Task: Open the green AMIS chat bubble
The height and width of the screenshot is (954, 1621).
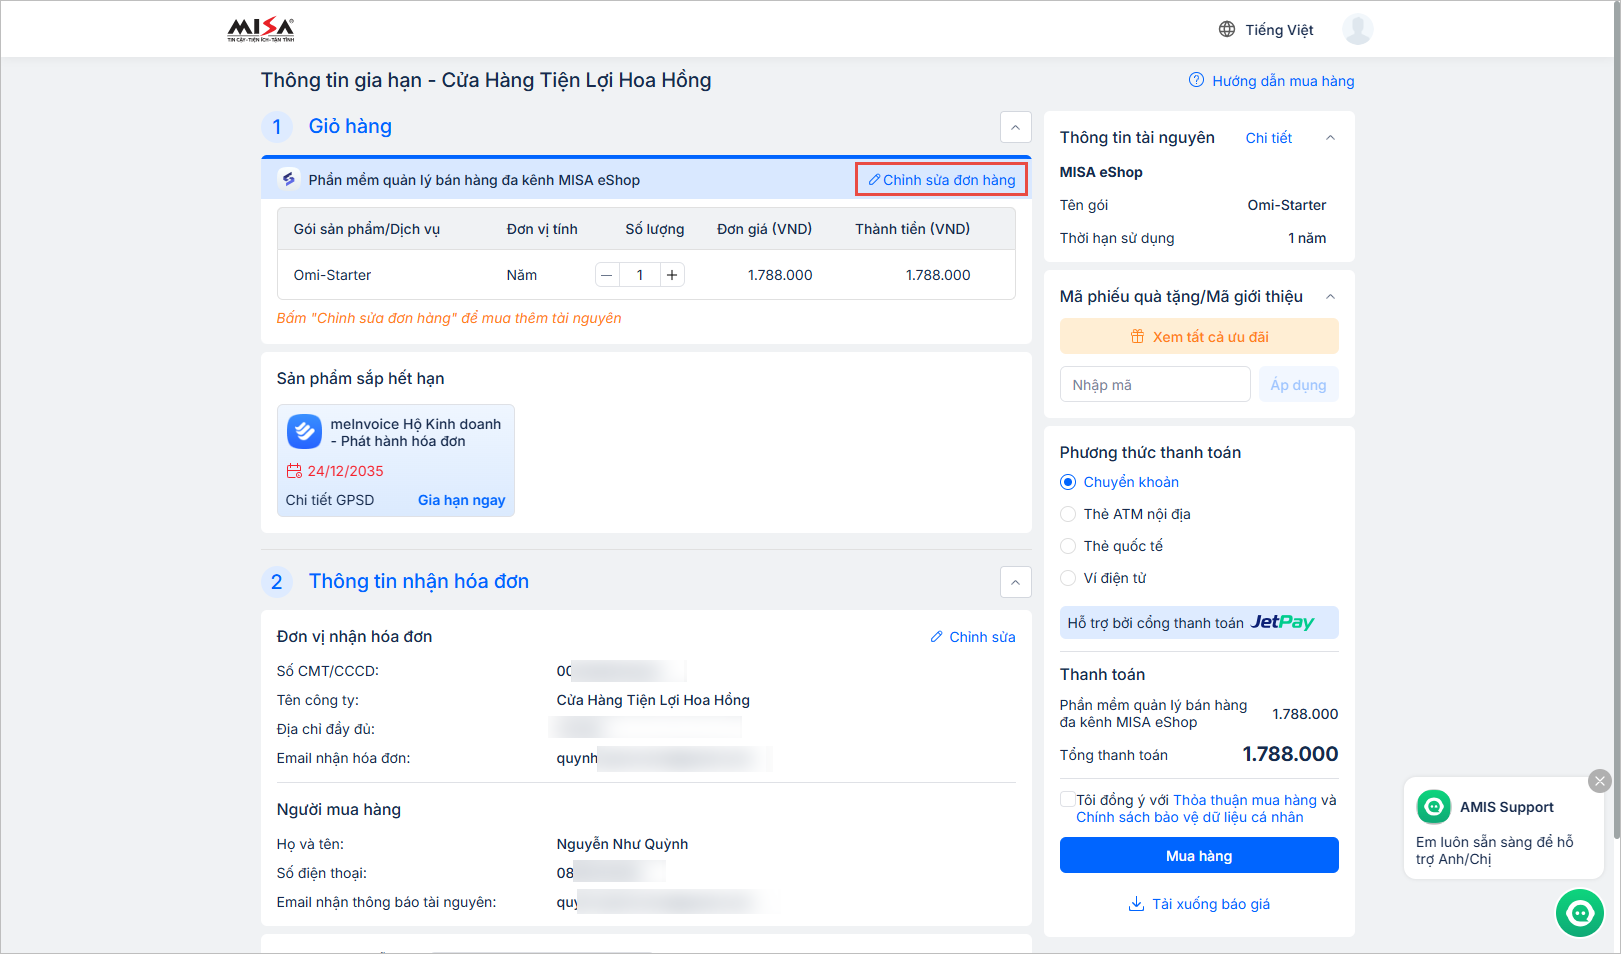Action: coord(1579,912)
